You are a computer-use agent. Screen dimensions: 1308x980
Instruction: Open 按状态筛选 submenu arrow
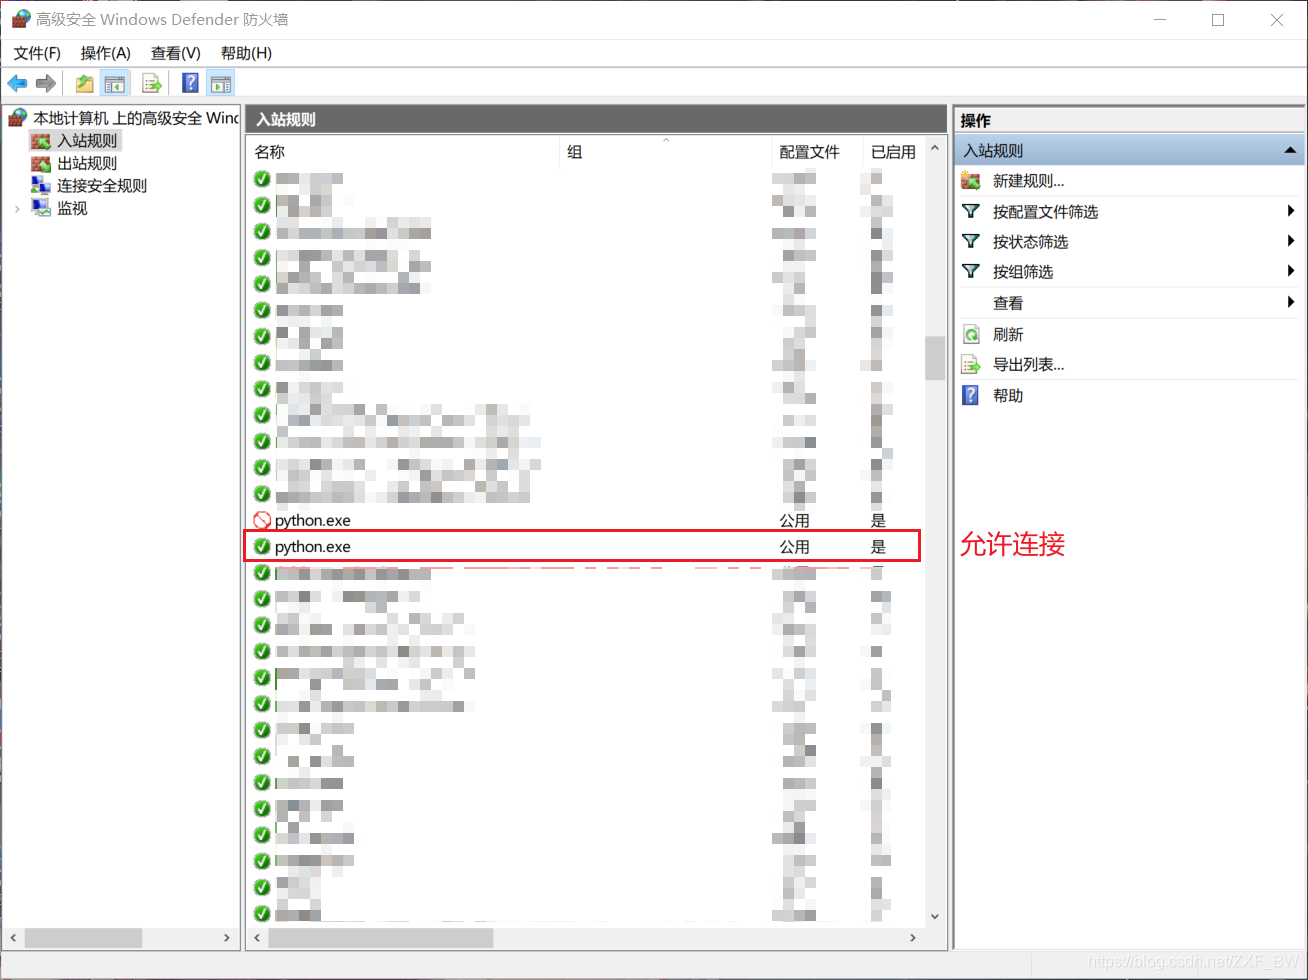pyautogui.click(x=1291, y=241)
